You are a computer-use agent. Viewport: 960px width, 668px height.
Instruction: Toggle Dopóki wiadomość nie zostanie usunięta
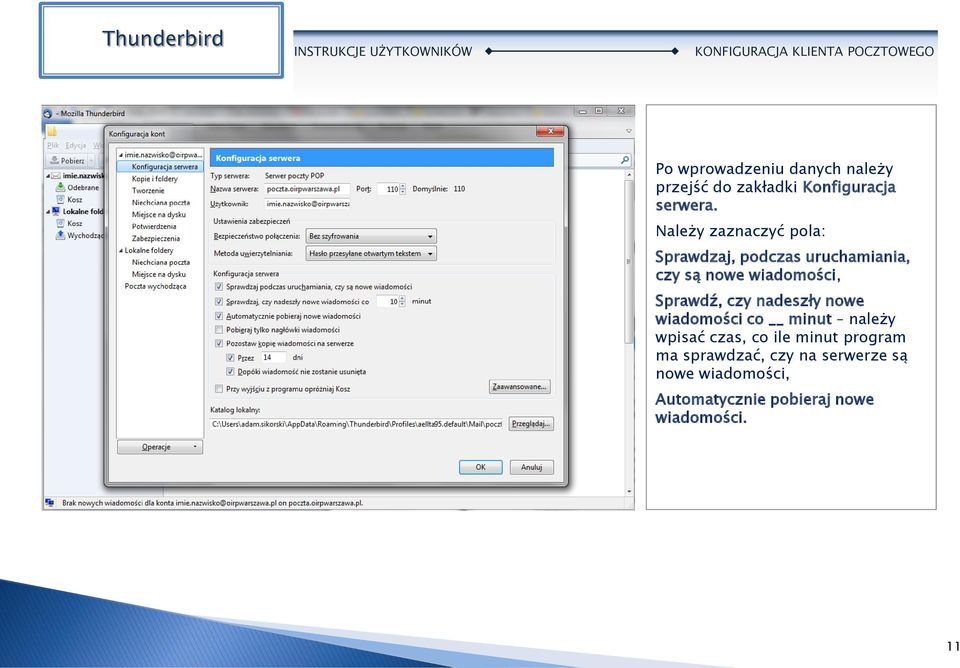(230, 372)
